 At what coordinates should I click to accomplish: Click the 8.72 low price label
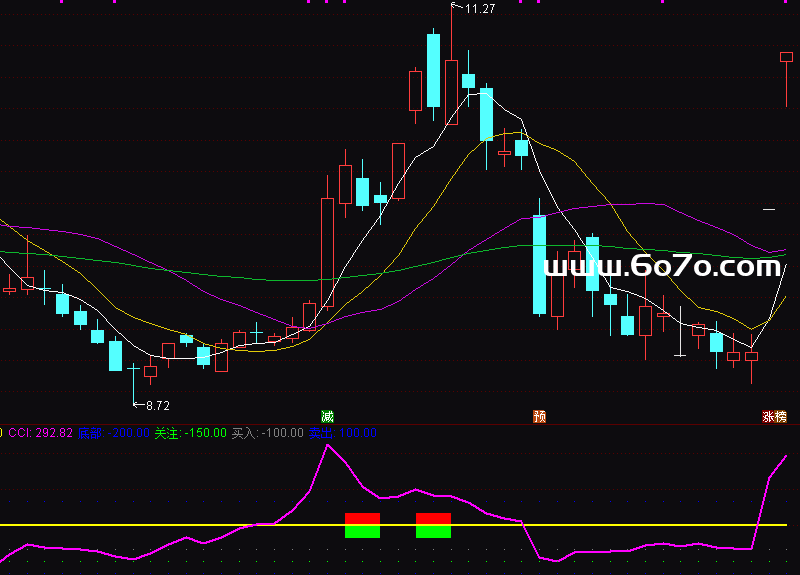[x=157, y=406]
